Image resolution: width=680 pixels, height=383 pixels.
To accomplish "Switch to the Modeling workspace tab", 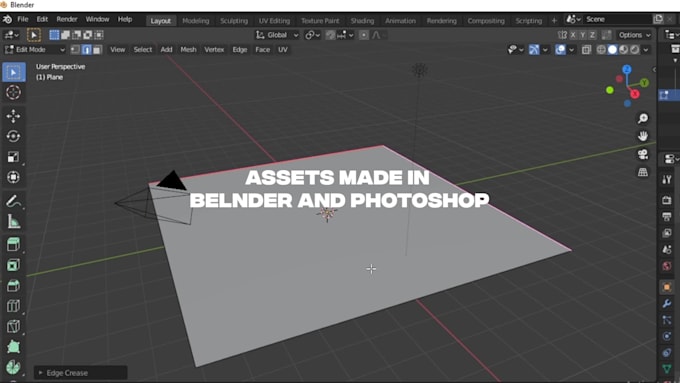I will [x=196, y=21].
